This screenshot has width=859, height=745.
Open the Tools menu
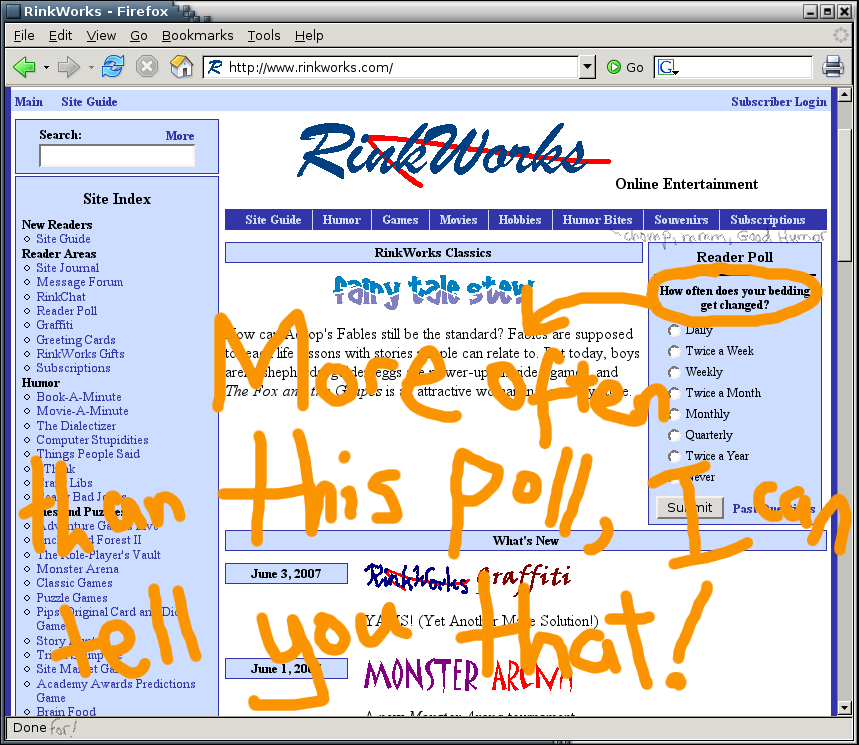click(264, 36)
